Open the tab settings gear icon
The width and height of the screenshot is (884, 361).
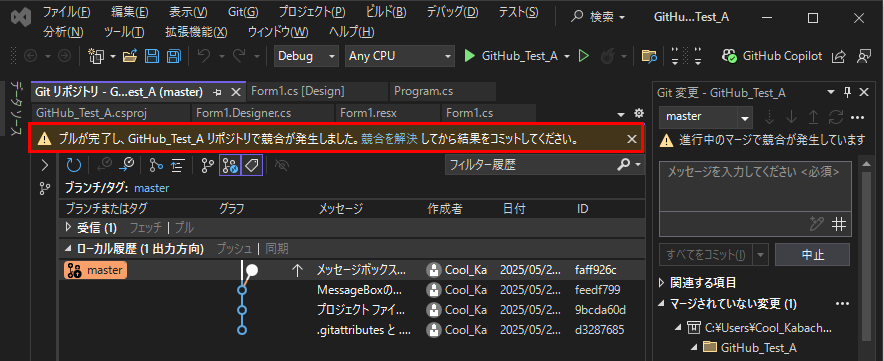point(638,113)
